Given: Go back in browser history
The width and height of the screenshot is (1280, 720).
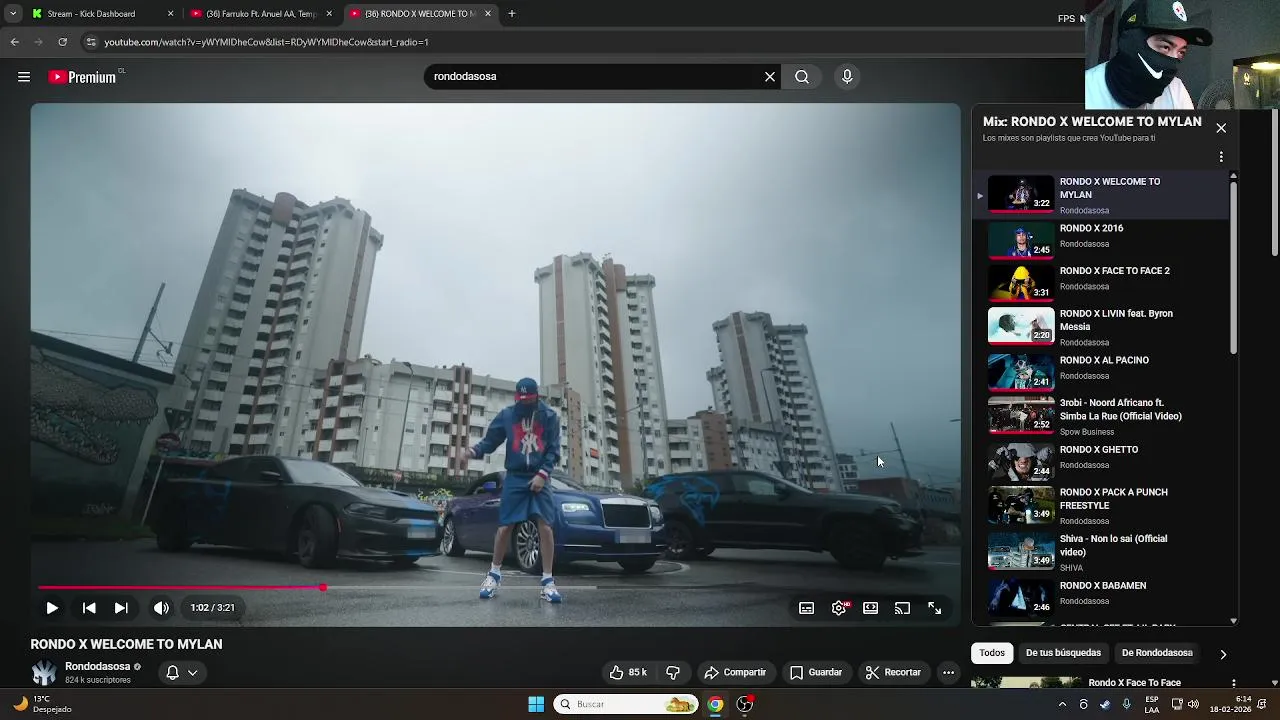Looking at the screenshot, I should pyautogui.click(x=14, y=42).
